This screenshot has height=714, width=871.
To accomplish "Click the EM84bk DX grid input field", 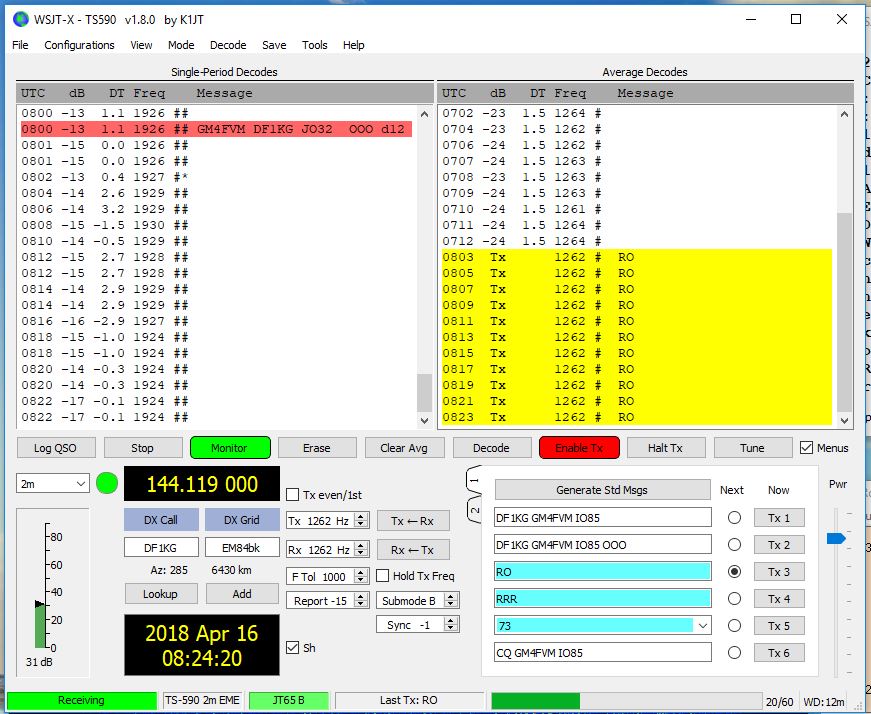I will [x=242, y=548].
